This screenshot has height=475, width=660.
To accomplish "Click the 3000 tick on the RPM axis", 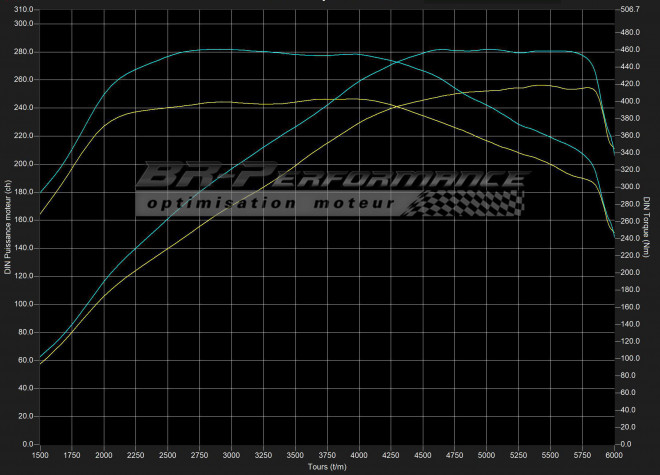I will (231, 456).
